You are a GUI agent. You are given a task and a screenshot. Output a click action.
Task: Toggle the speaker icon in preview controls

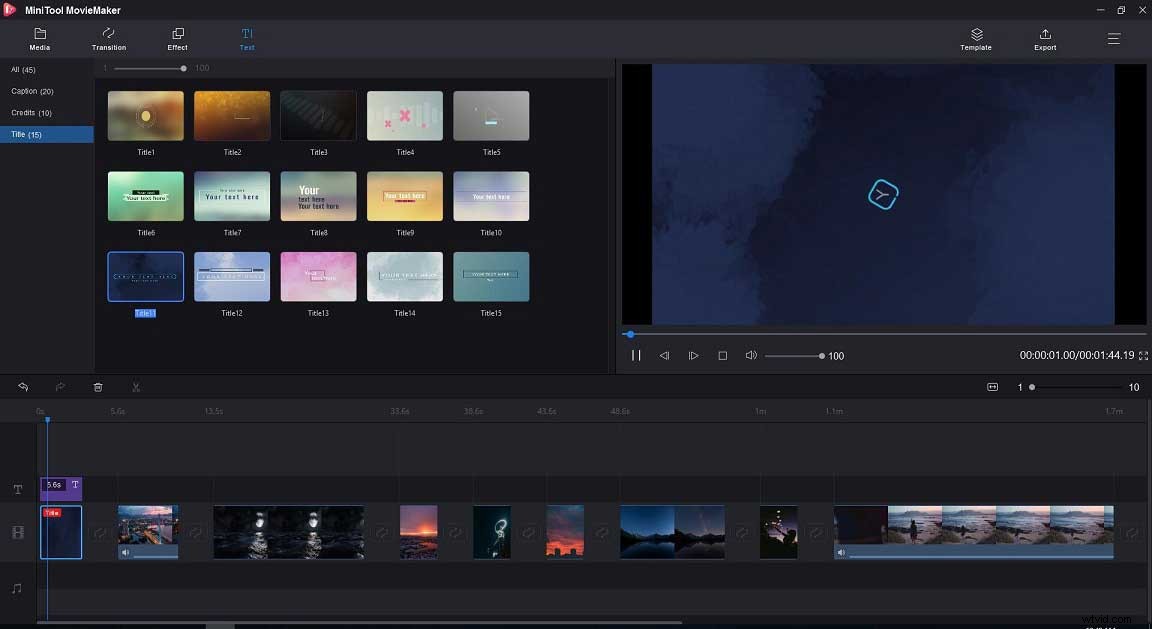click(751, 355)
